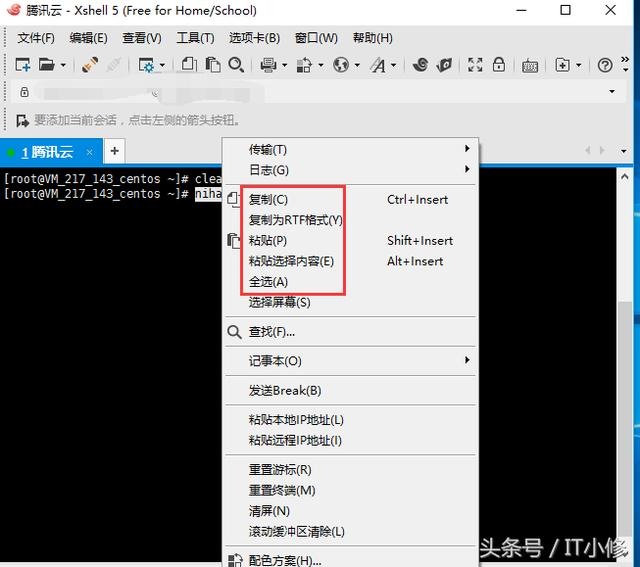This screenshot has width=640, height=567.
Task: Click the Font 'A' icon
Action: [x=378, y=65]
